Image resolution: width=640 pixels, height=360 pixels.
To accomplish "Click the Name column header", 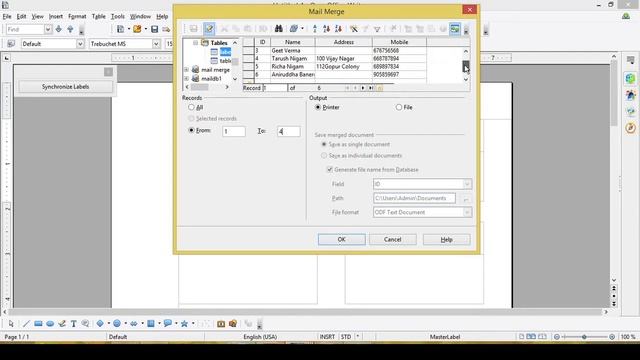I will 293,42.
